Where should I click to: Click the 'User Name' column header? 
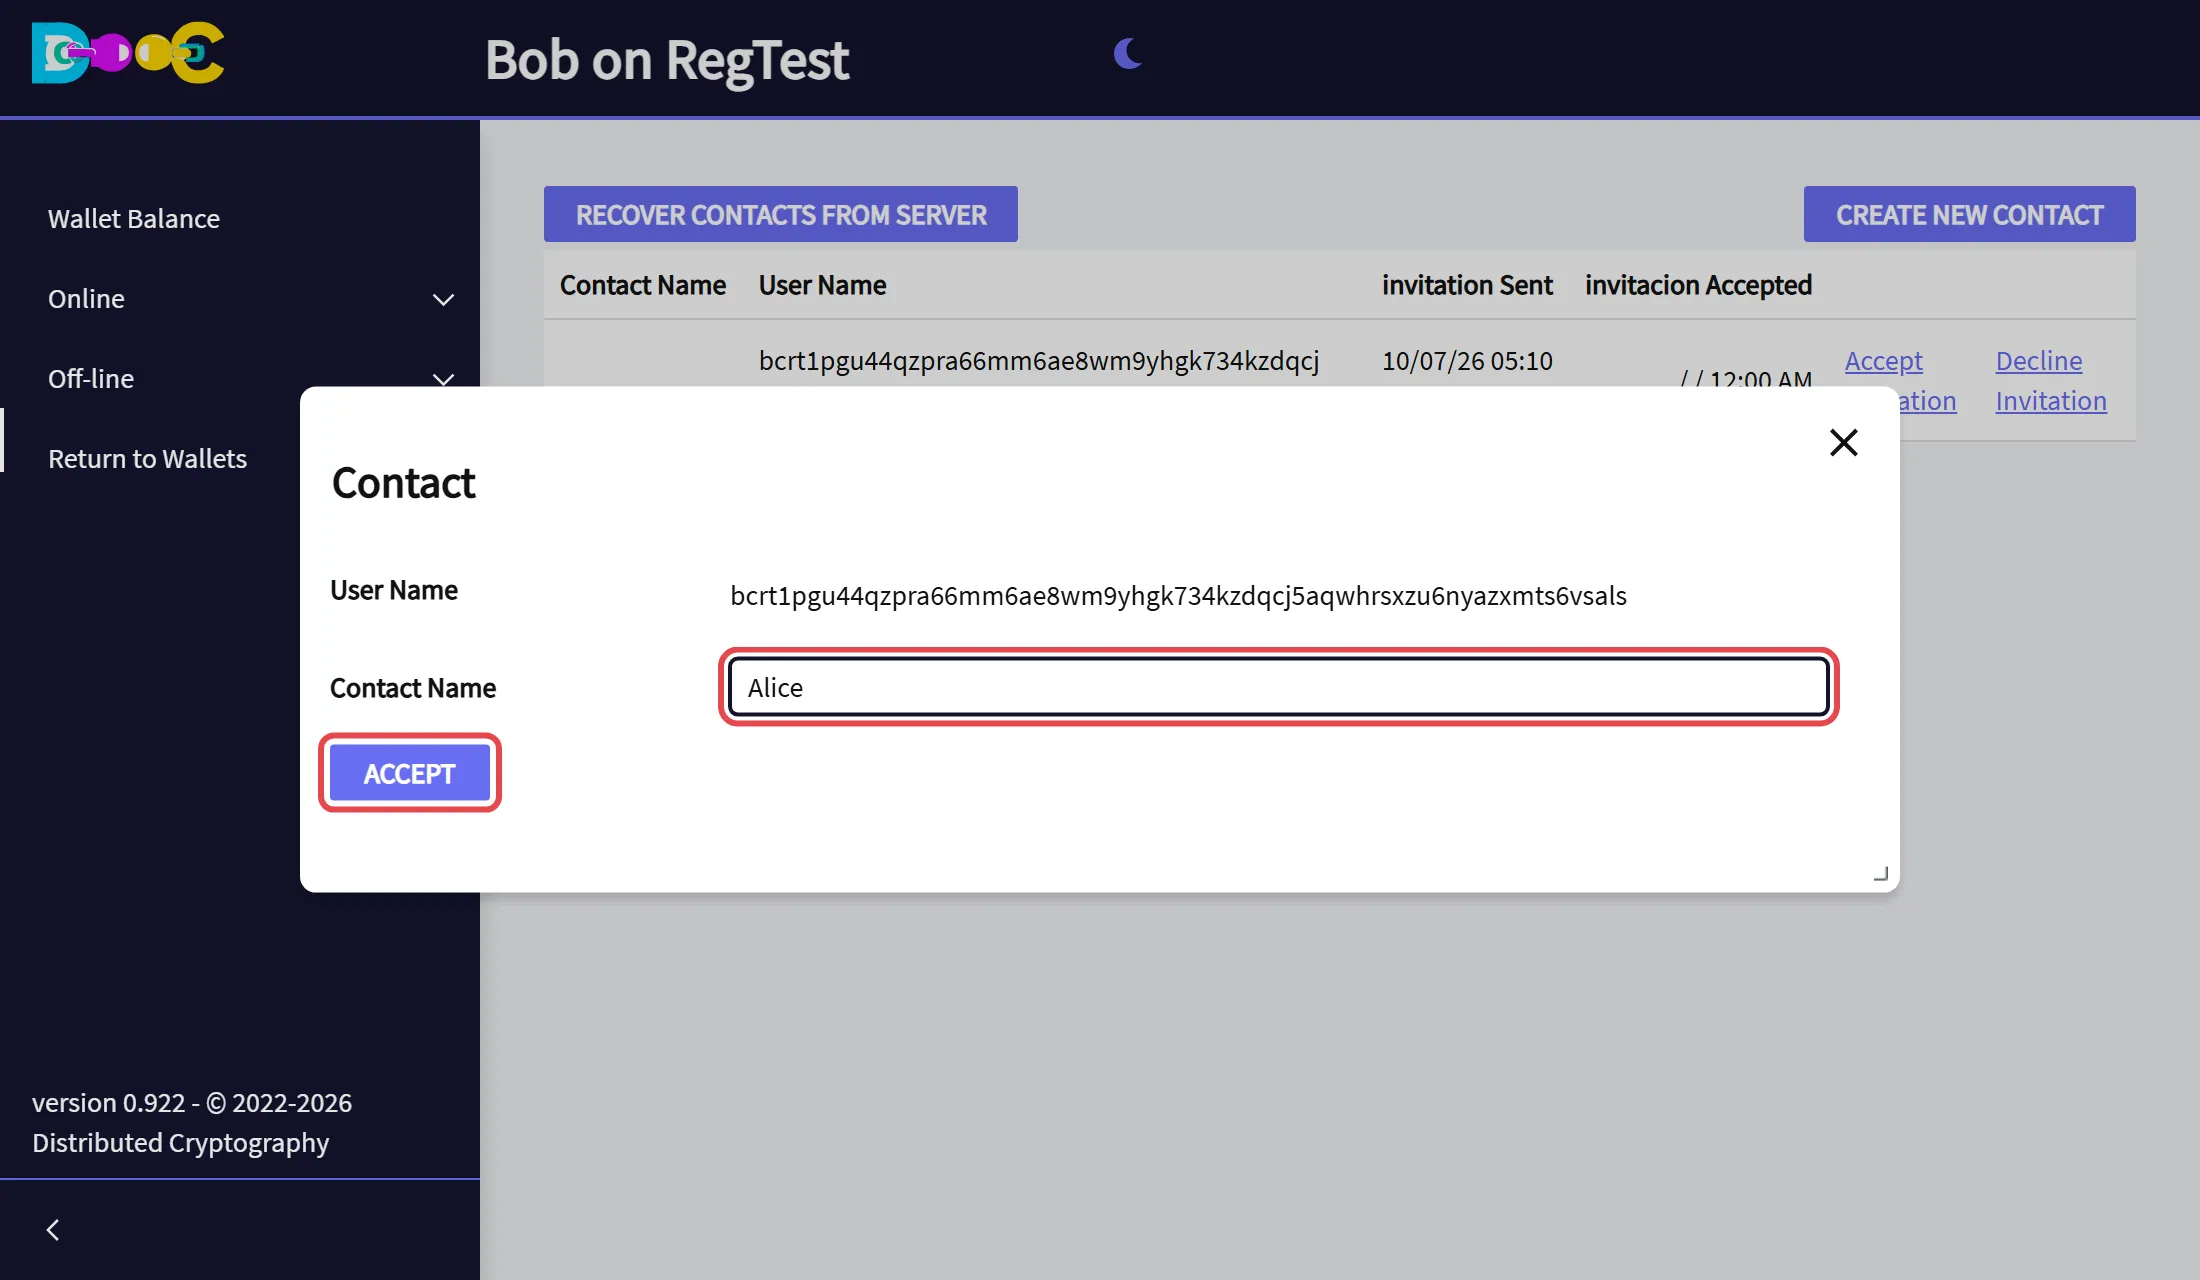click(x=822, y=285)
